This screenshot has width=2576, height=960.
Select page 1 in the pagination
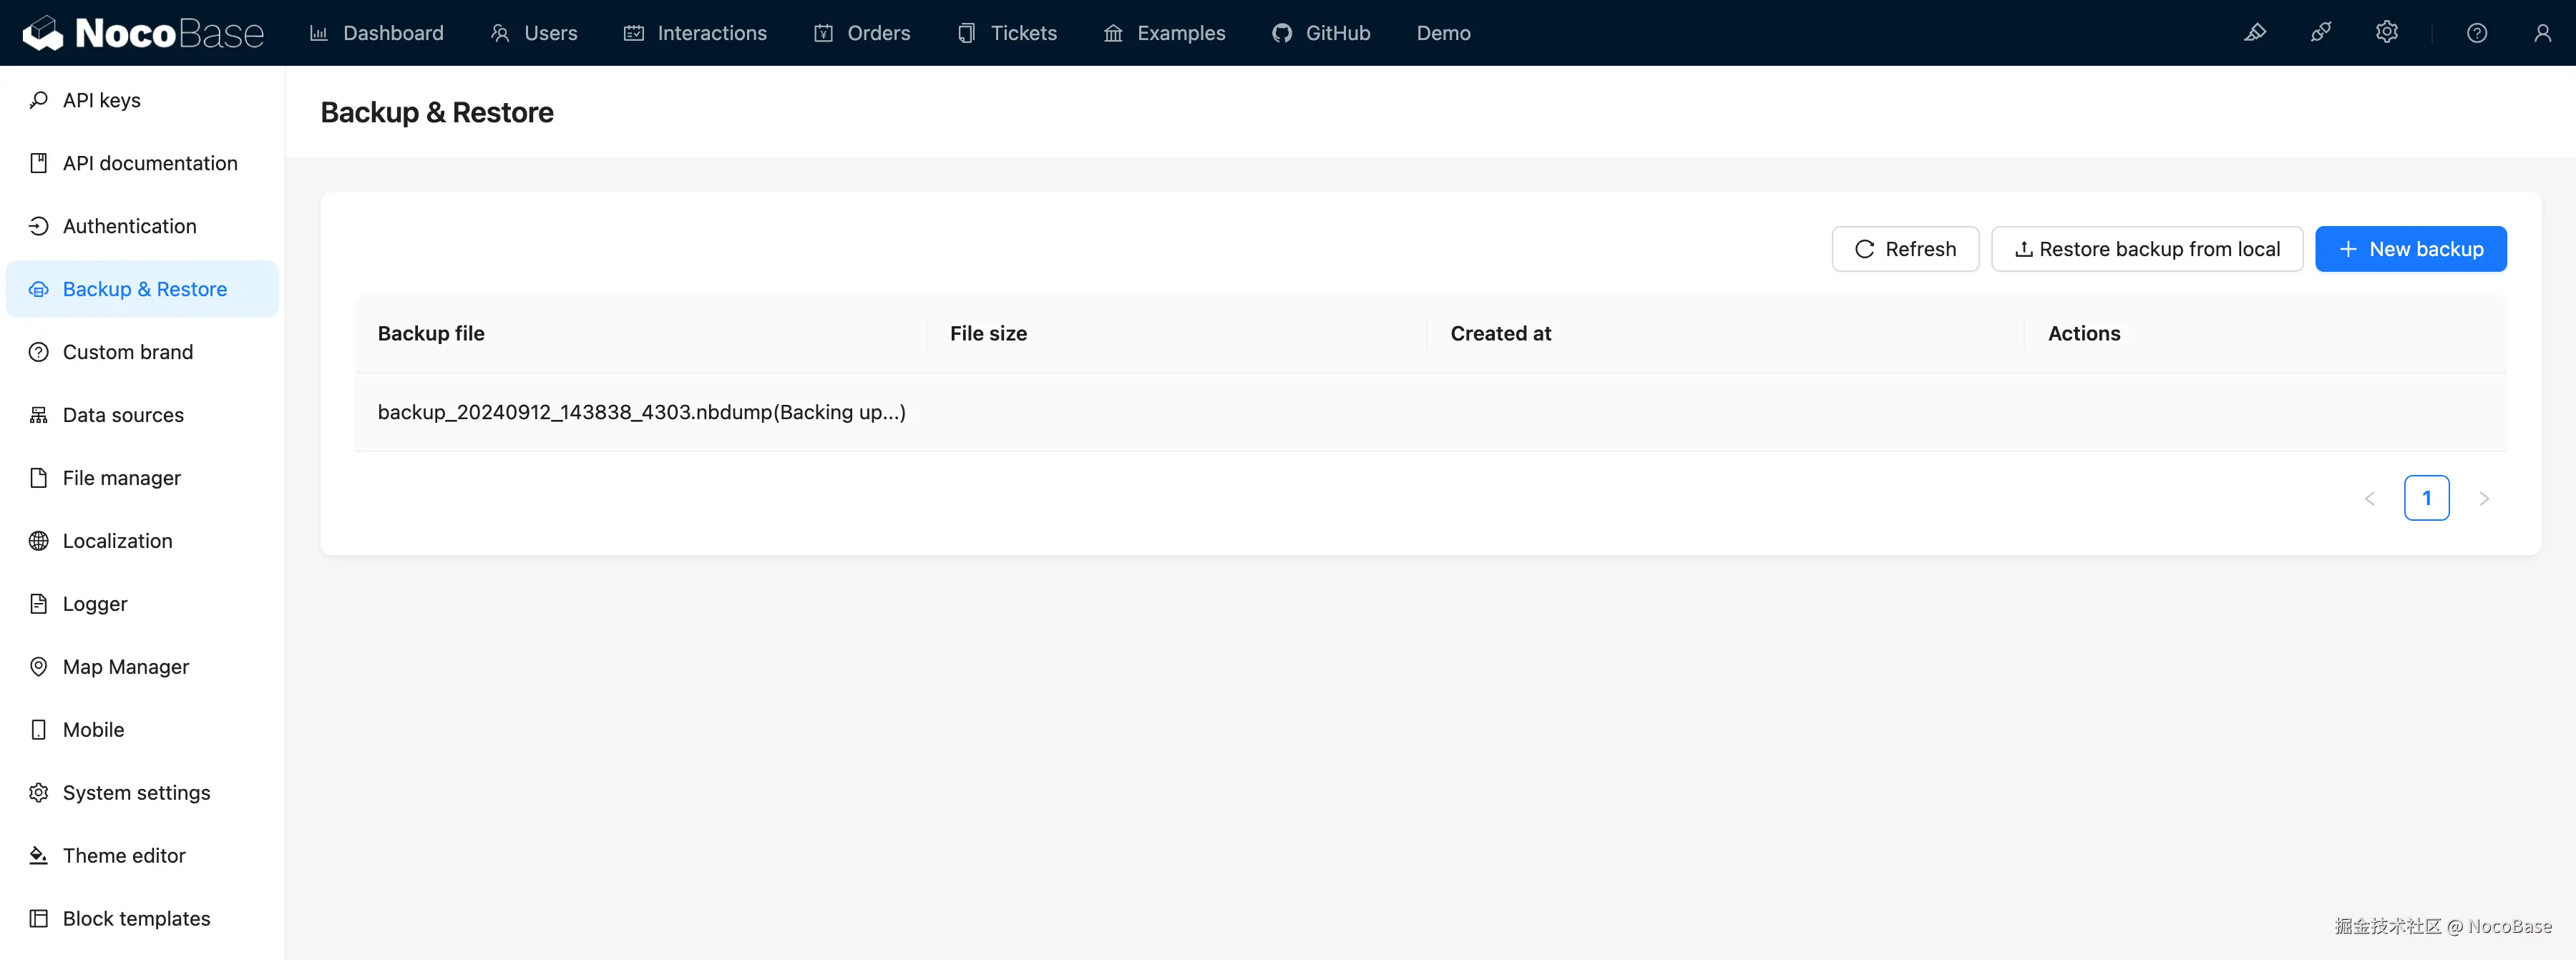(x=2427, y=497)
